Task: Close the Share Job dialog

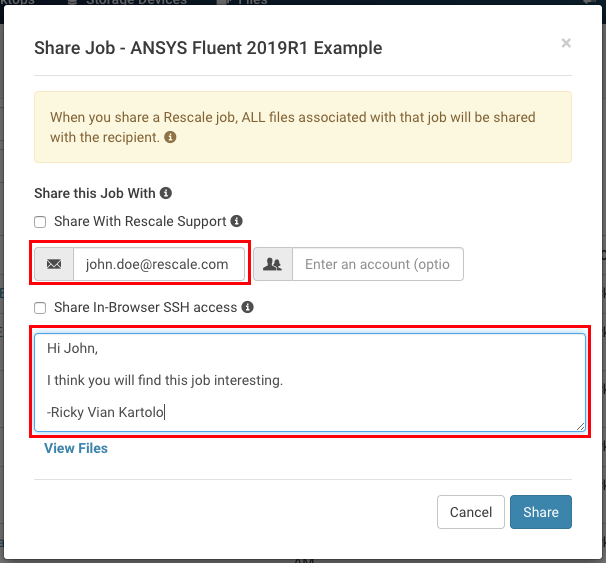Action: click(566, 43)
